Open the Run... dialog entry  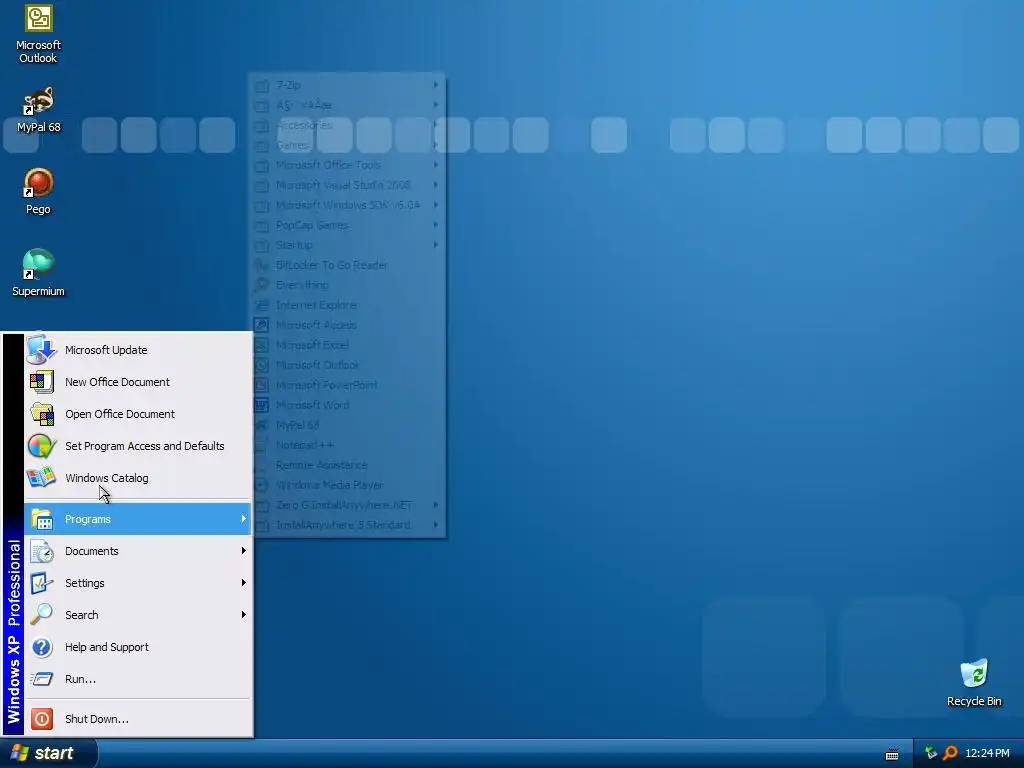pyautogui.click(x=138, y=679)
